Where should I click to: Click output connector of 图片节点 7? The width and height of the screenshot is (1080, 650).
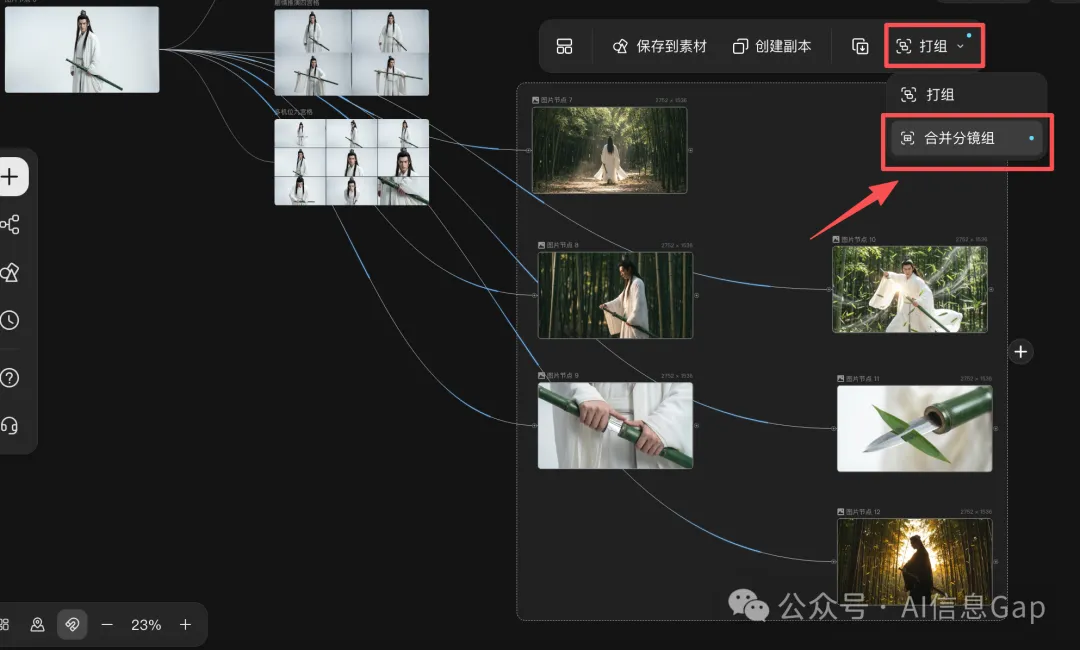(x=690, y=150)
